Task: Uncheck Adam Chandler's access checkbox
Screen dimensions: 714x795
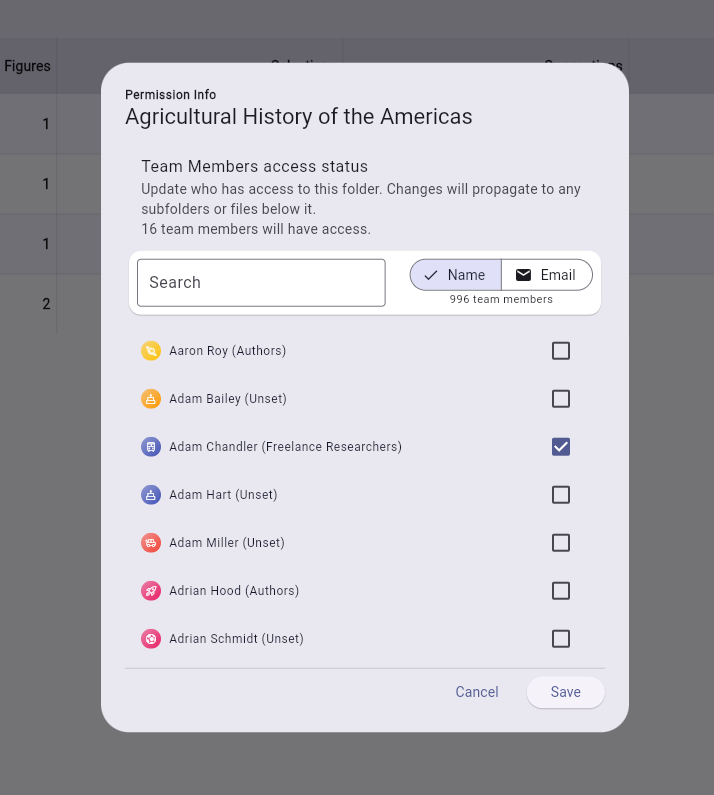Action: point(561,447)
